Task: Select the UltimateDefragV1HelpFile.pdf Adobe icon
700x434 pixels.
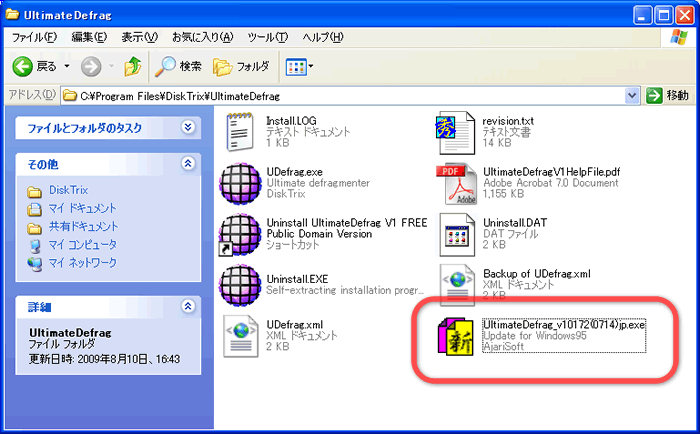Action: [x=456, y=184]
